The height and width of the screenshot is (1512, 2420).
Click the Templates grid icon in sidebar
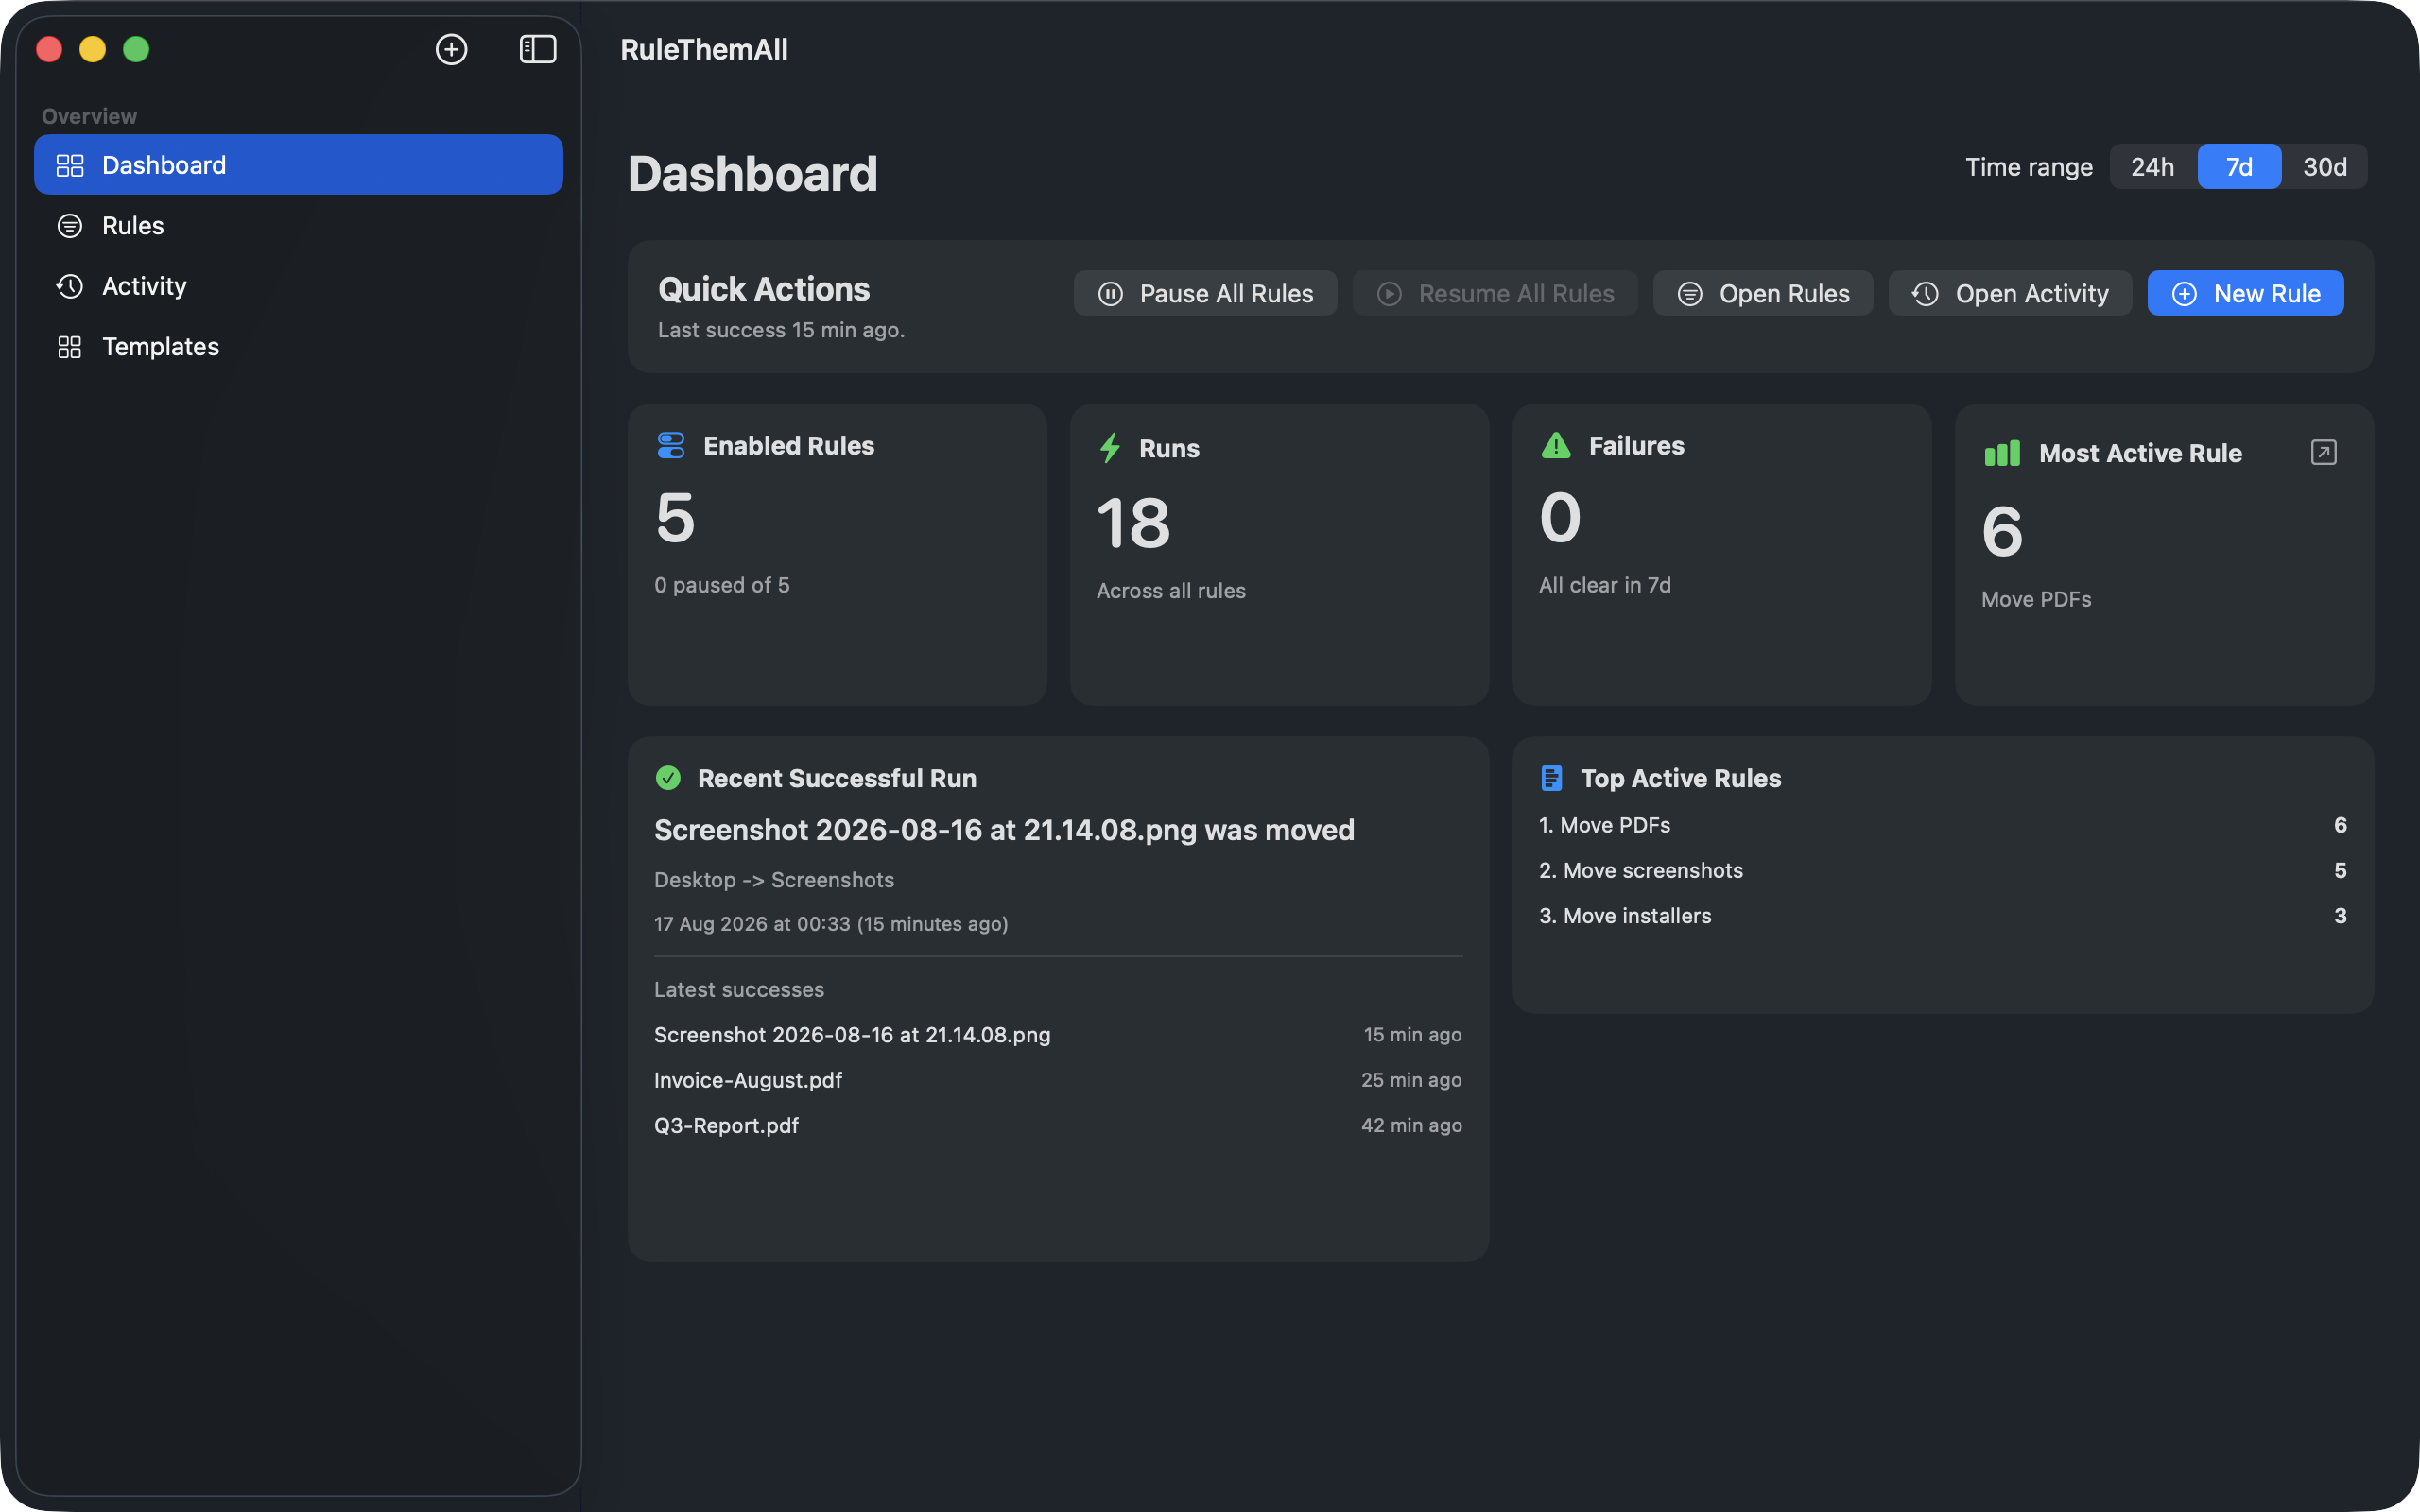69,347
